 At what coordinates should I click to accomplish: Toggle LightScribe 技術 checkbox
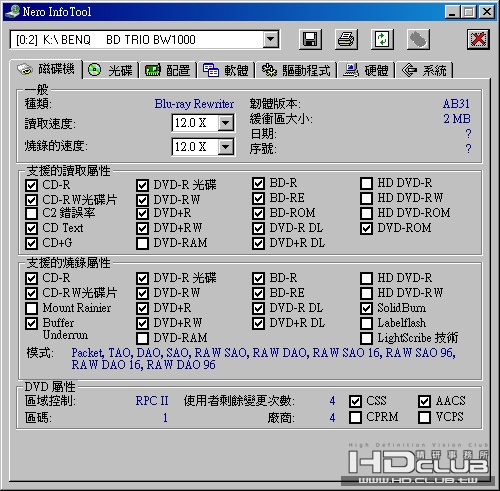tap(366, 338)
